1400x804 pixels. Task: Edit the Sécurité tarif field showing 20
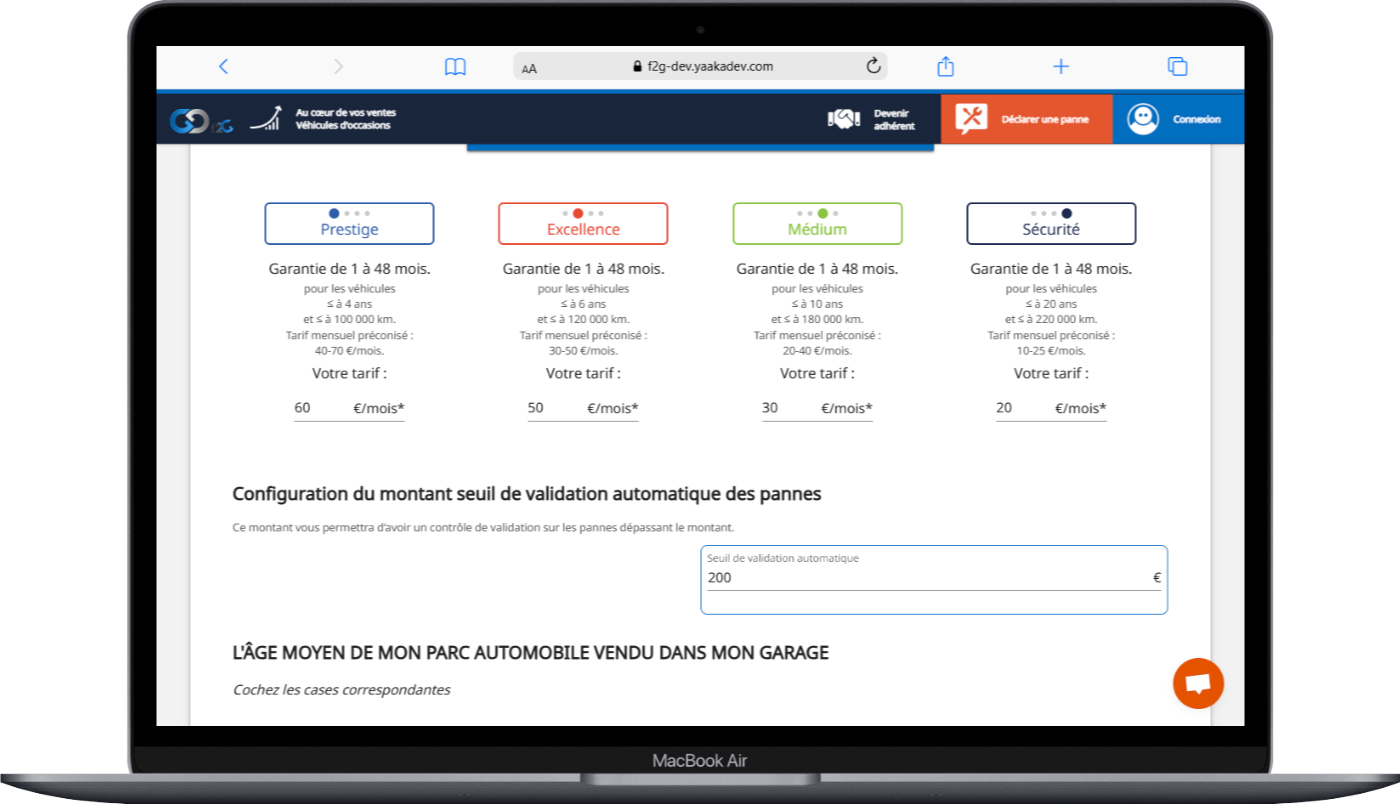(1022, 408)
